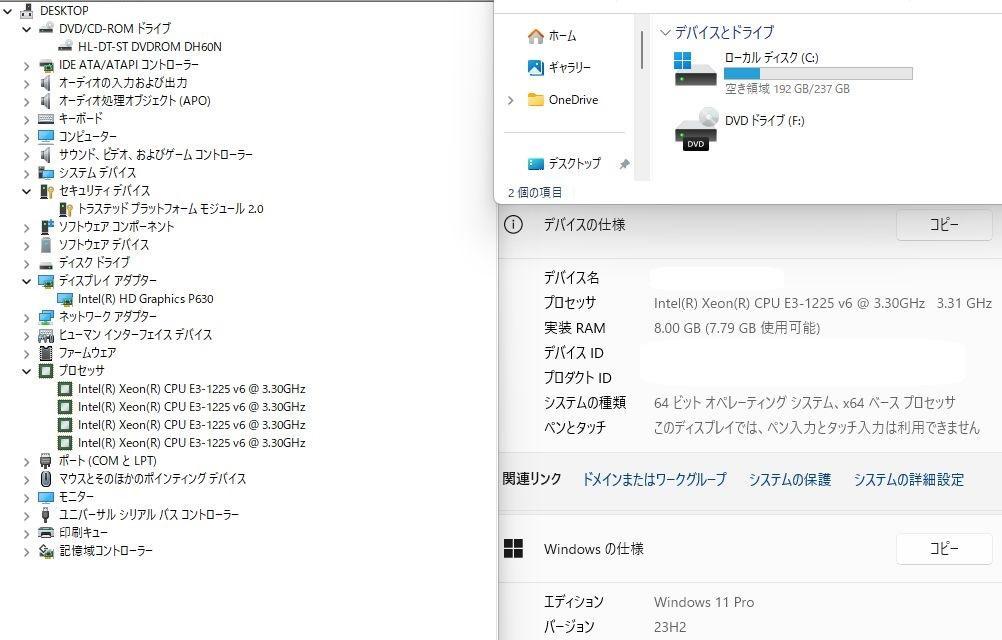The width and height of the screenshot is (1002, 640).
Task: Click the Intel(R) HD Graphics P630 icon
Action: click(x=65, y=298)
